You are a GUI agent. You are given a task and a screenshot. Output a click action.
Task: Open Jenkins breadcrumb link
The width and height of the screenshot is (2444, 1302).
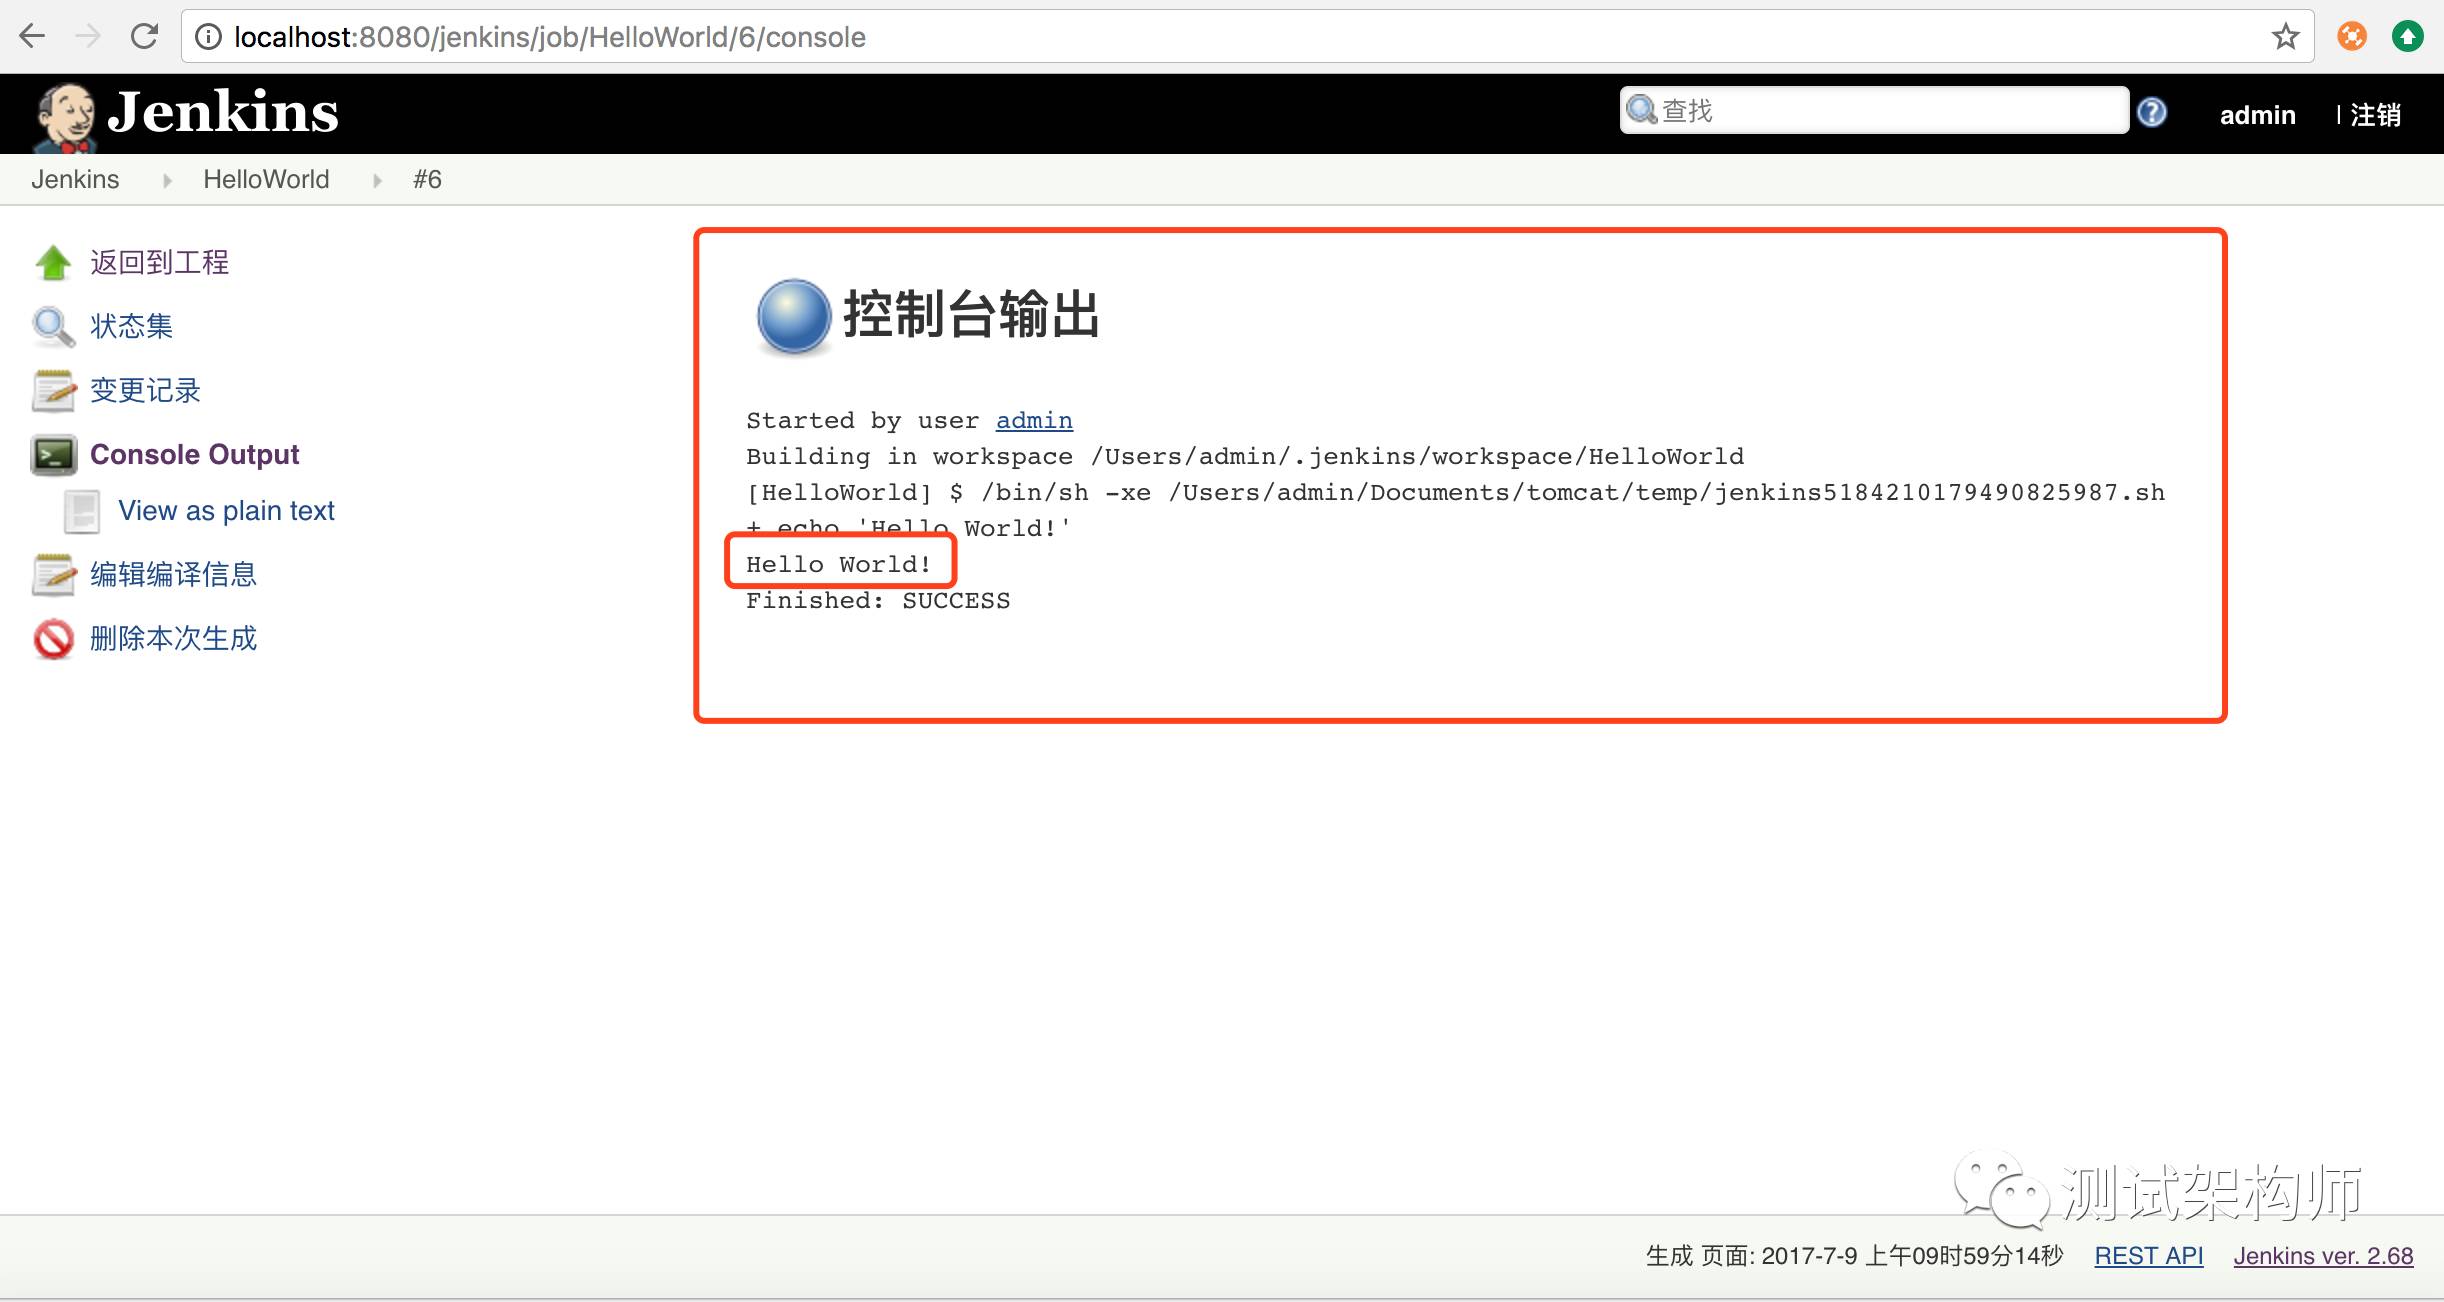coord(75,179)
